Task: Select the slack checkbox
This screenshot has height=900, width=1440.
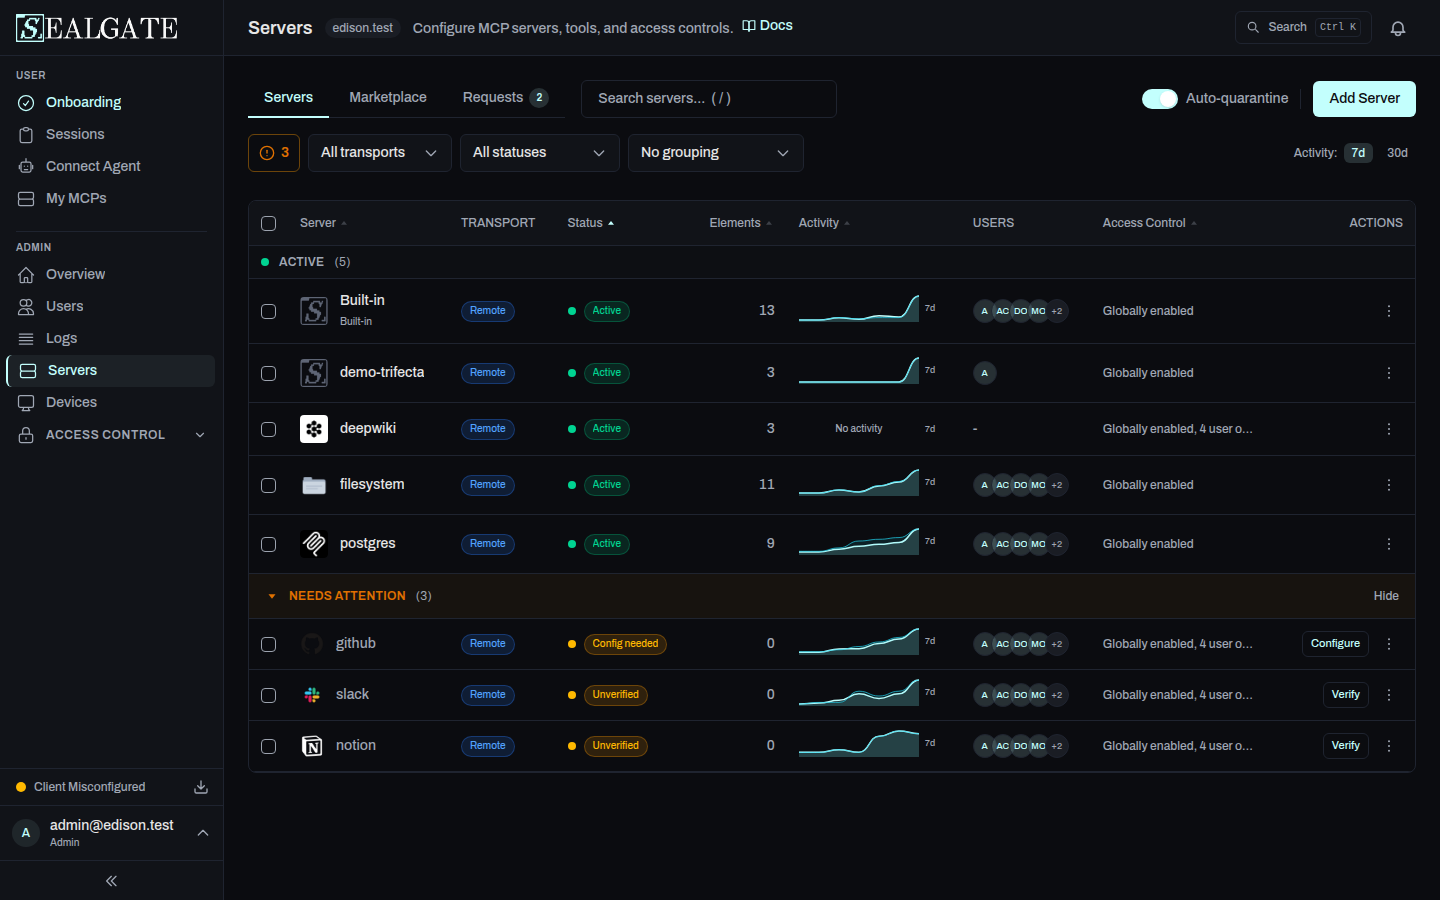Action: (269, 695)
